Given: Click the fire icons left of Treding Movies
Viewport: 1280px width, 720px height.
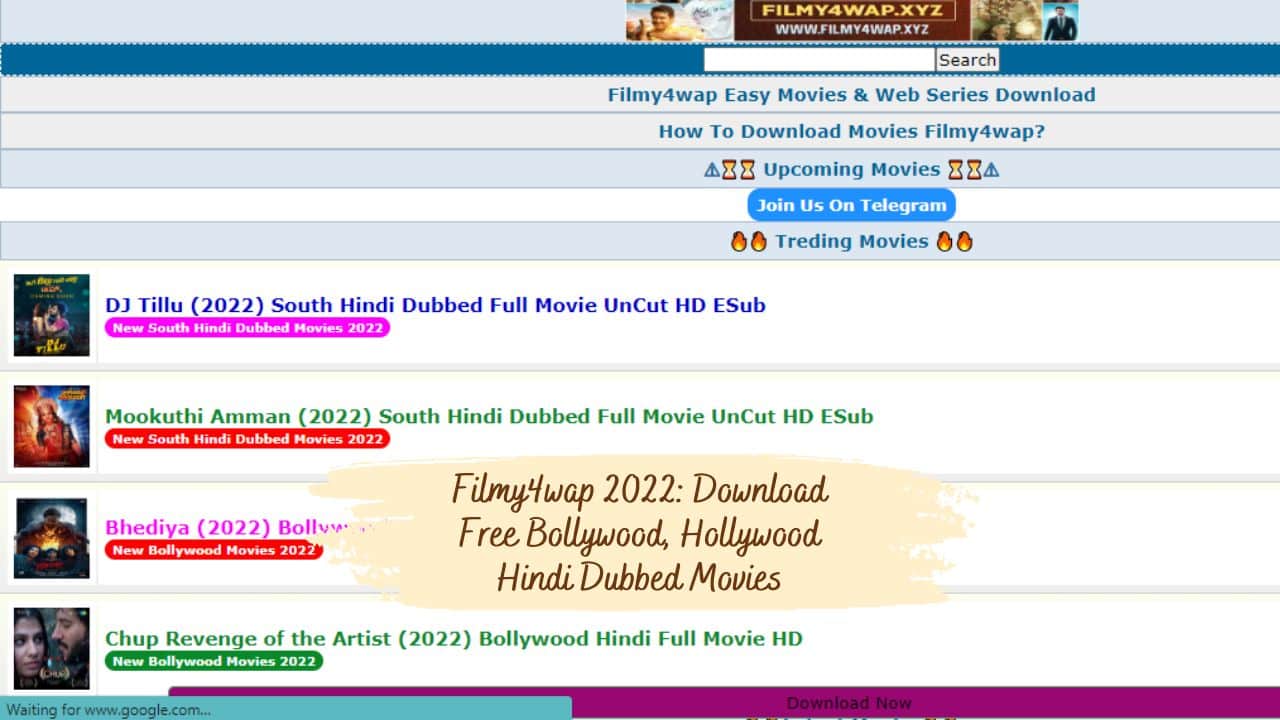Looking at the screenshot, I should 748,241.
